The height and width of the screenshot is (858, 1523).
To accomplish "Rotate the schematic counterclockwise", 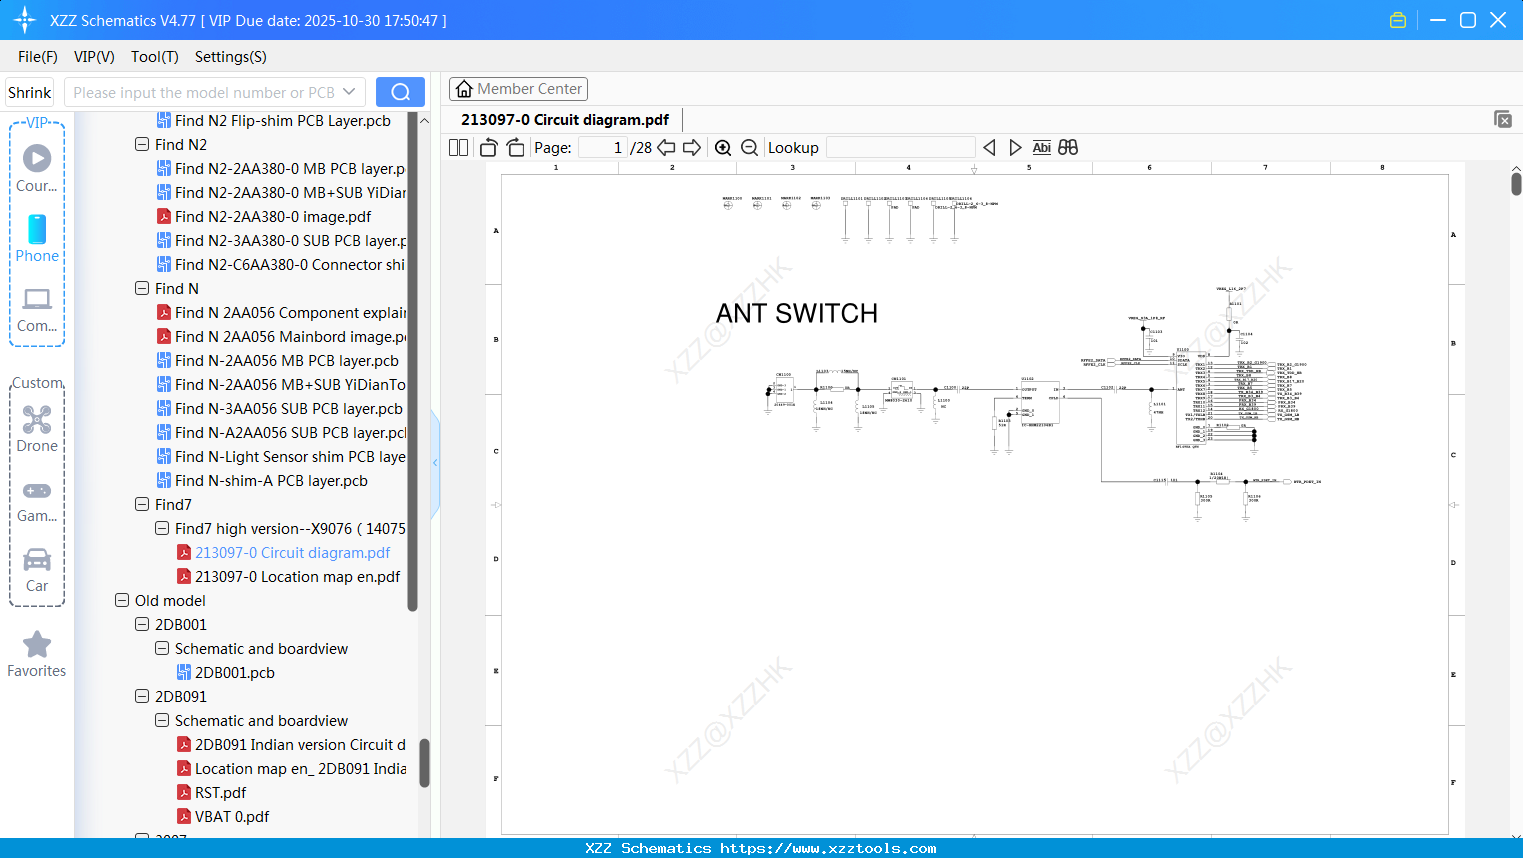I will (487, 147).
